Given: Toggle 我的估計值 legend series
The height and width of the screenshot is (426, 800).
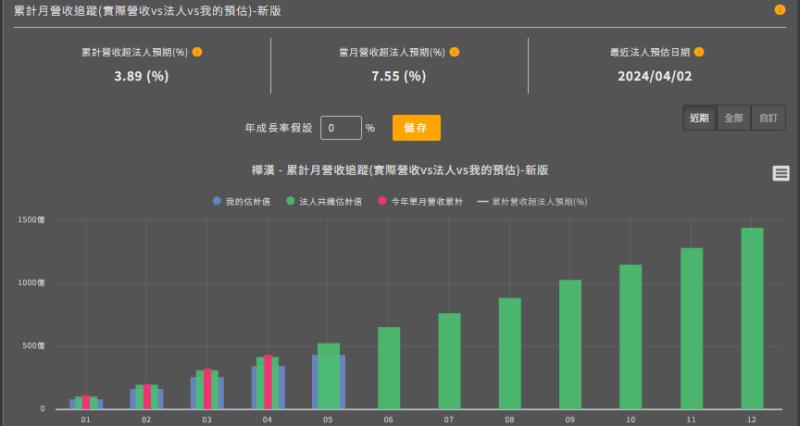Looking at the screenshot, I should pyautogui.click(x=242, y=202).
